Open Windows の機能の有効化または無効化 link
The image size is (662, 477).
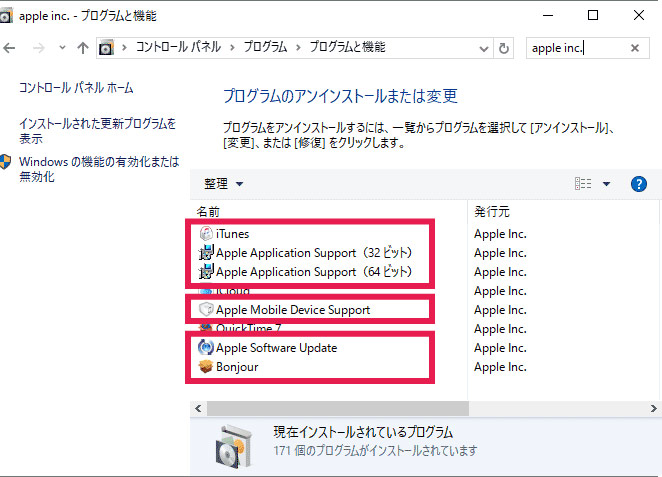[x=99, y=169]
